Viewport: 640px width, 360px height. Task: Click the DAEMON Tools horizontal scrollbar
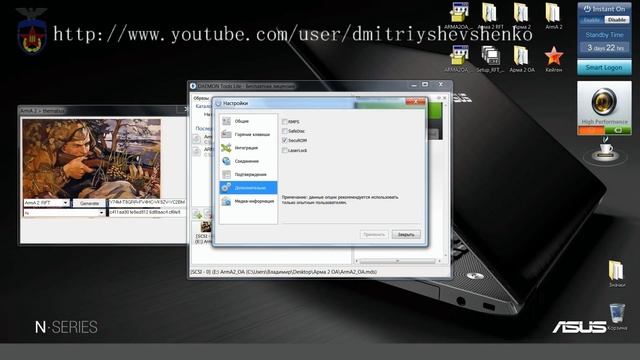398,261
